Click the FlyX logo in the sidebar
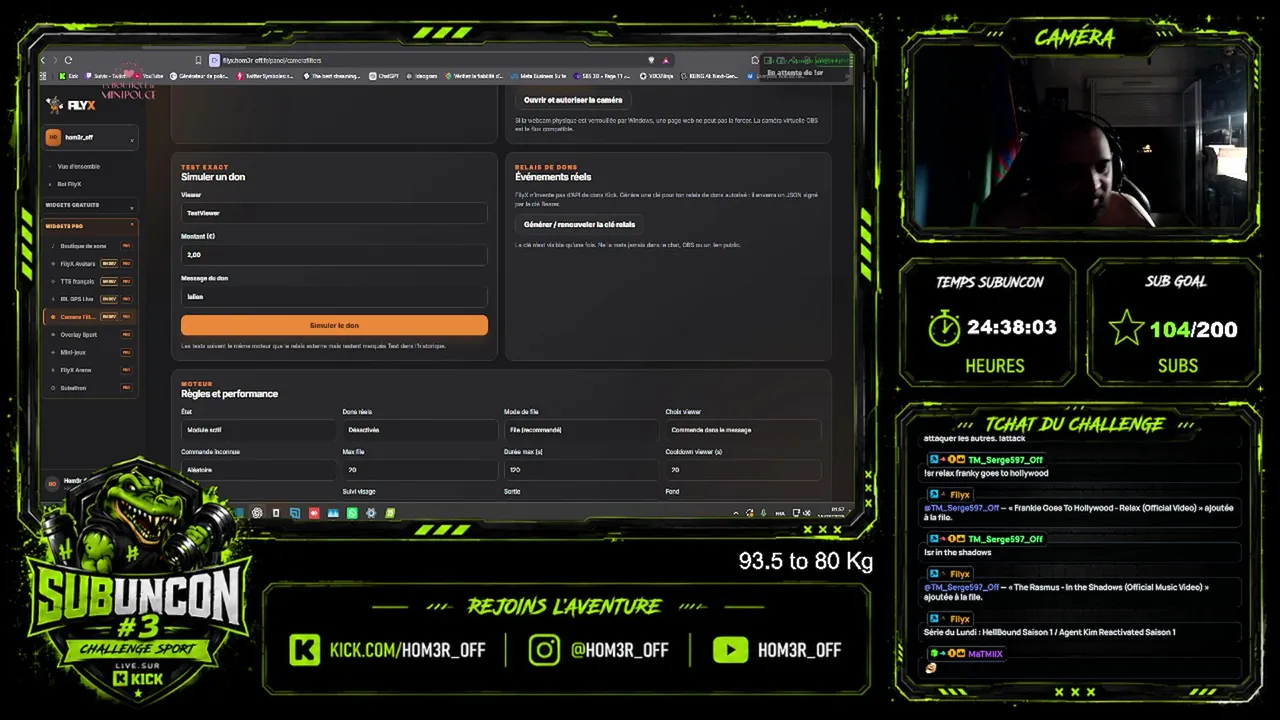The image size is (1280, 720). pos(70,105)
